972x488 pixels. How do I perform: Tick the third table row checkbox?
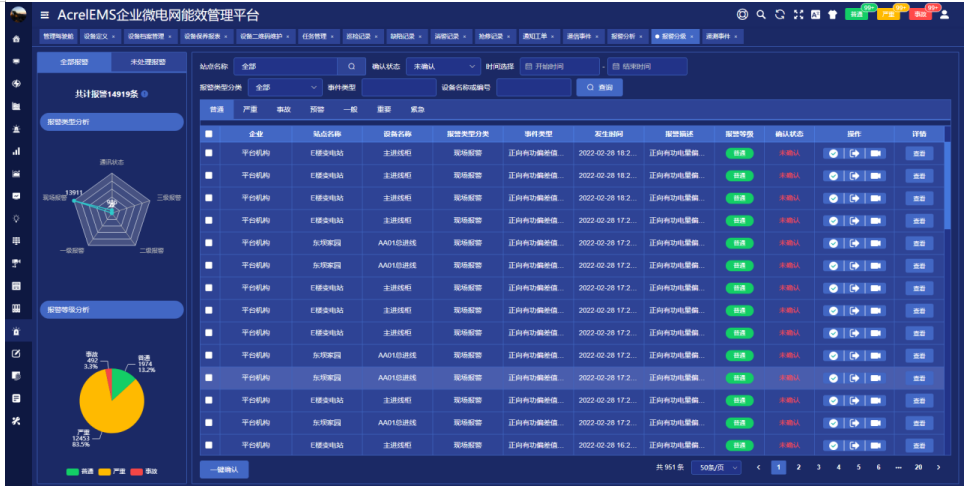click(209, 198)
